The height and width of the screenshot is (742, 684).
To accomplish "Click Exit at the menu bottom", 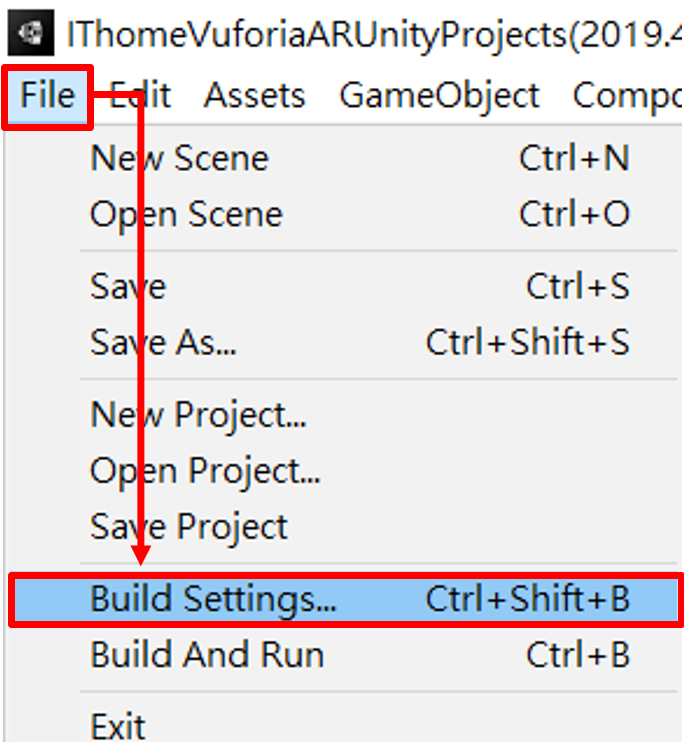I will 118,724.
